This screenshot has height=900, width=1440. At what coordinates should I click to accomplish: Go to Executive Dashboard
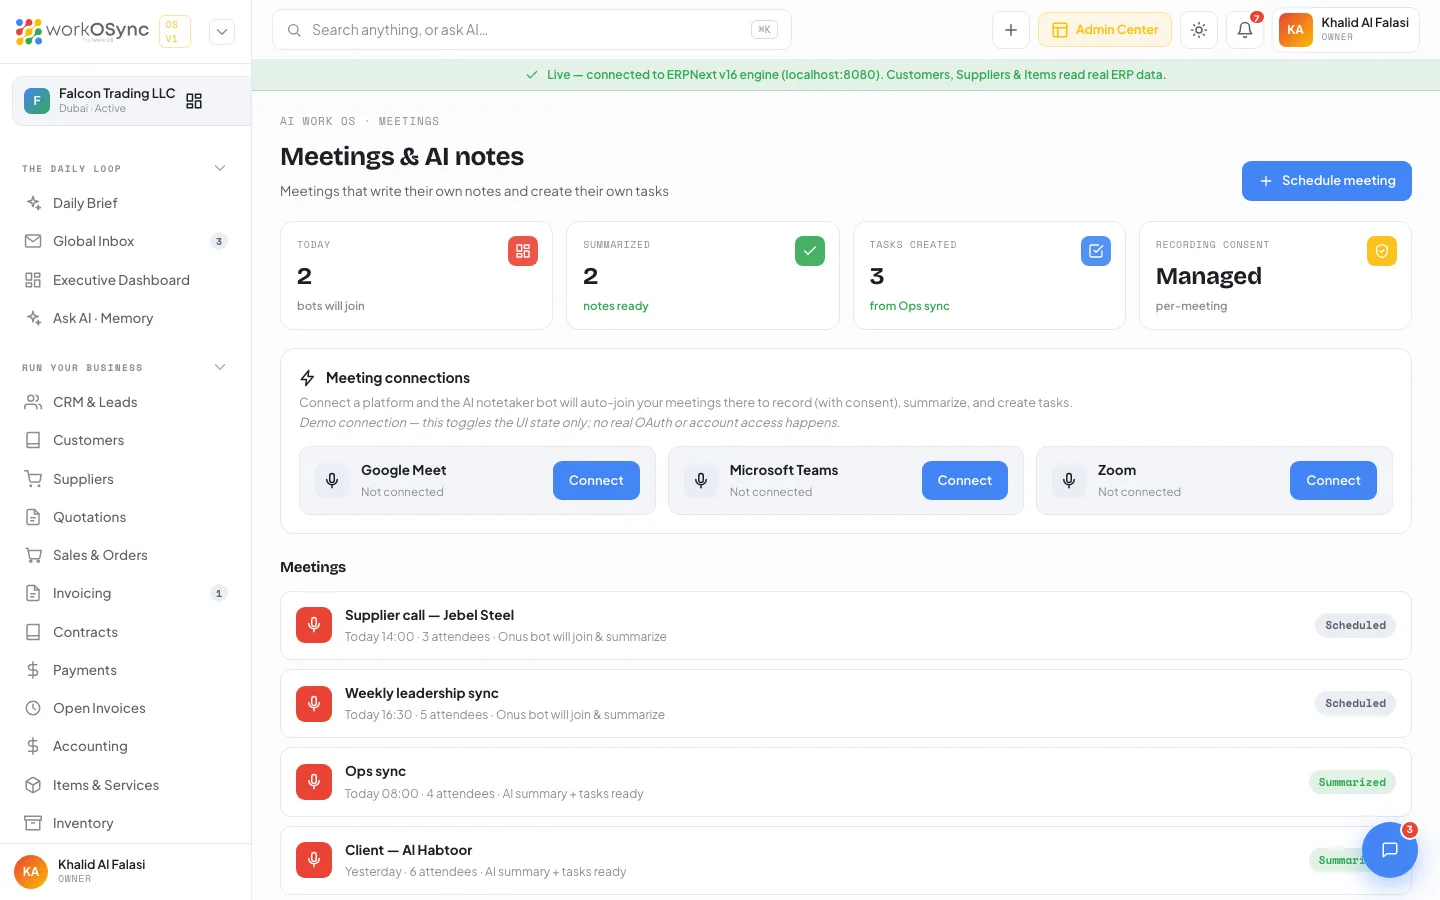(x=126, y=280)
